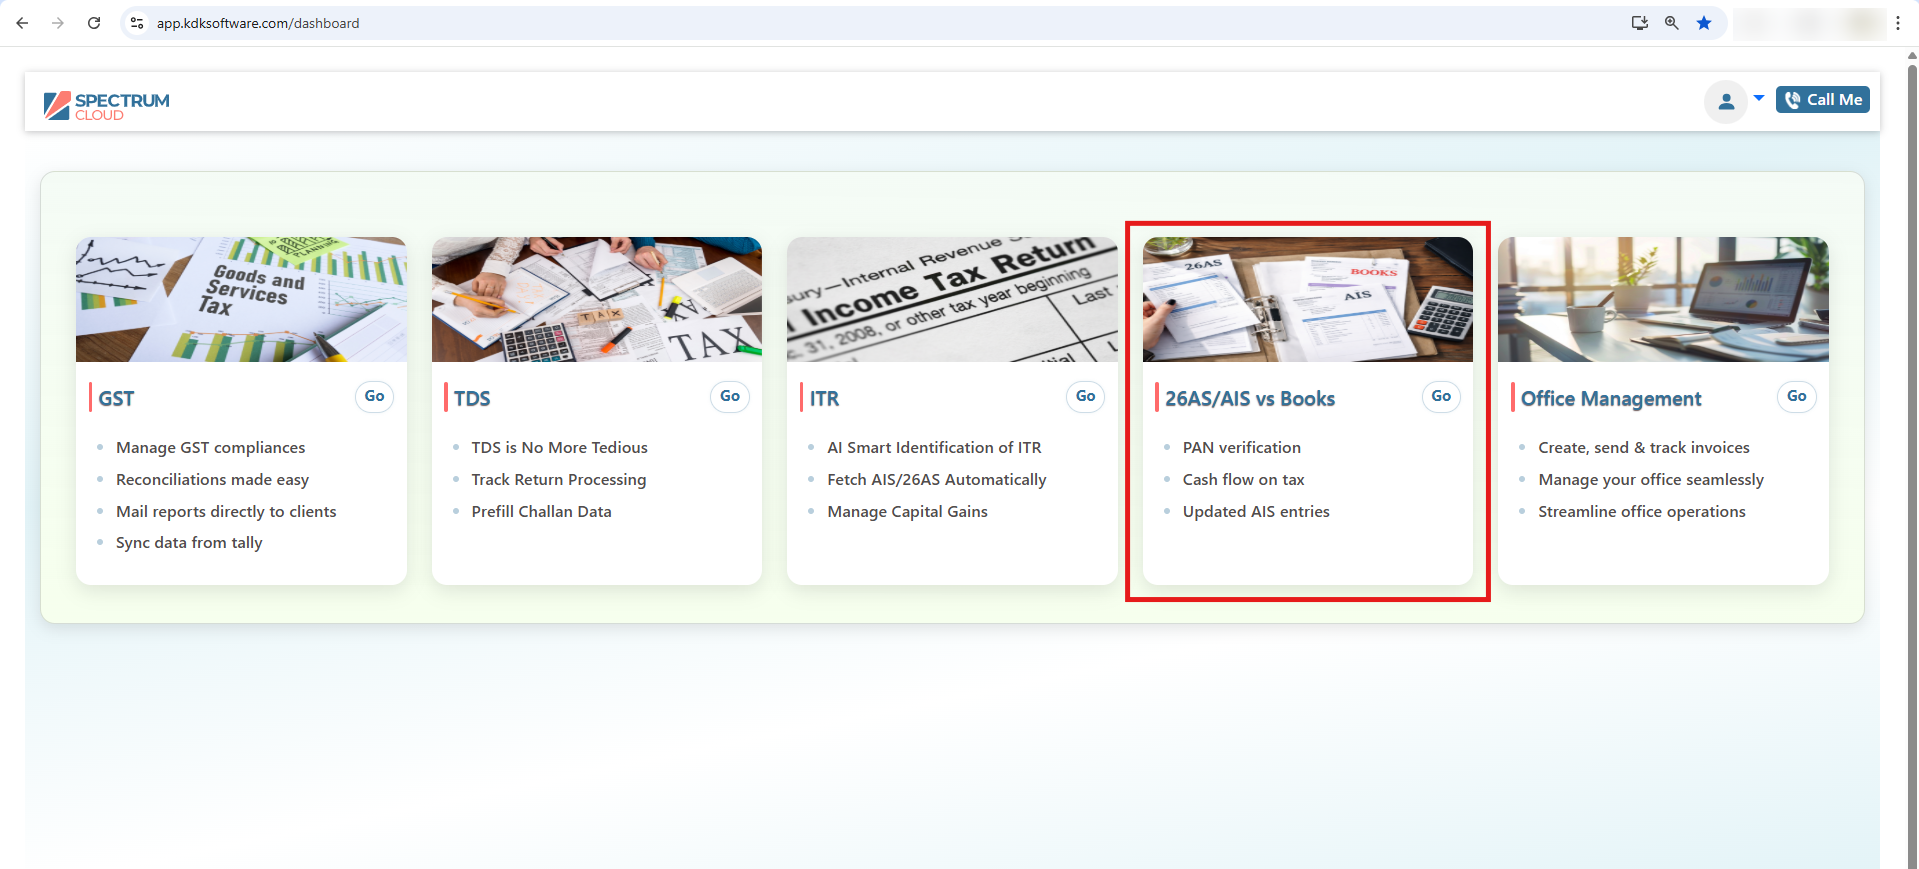Click the bookmark star icon
The height and width of the screenshot is (869, 1919).
tap(1704, 23)
